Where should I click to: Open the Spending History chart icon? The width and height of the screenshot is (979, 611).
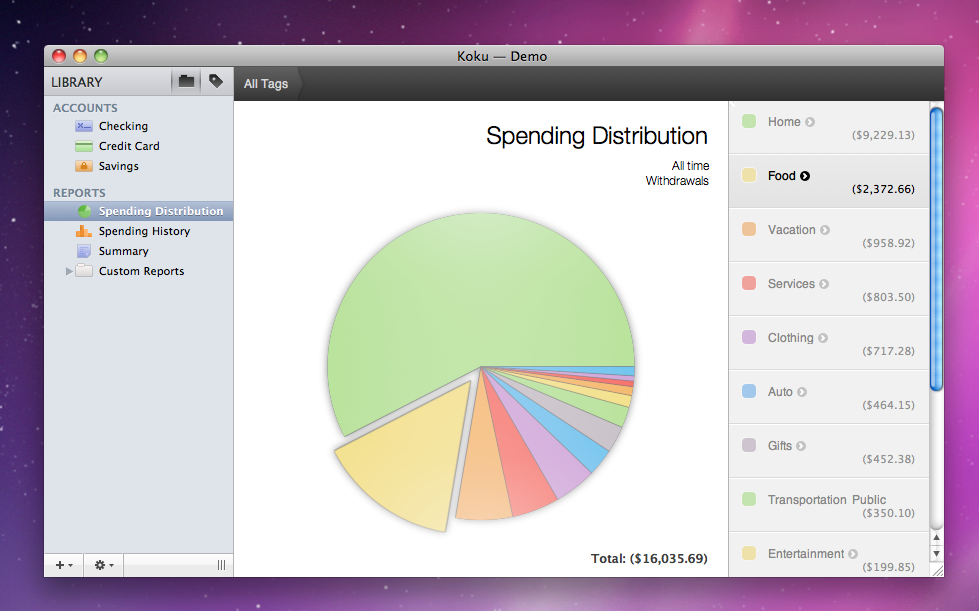(84, 231)
